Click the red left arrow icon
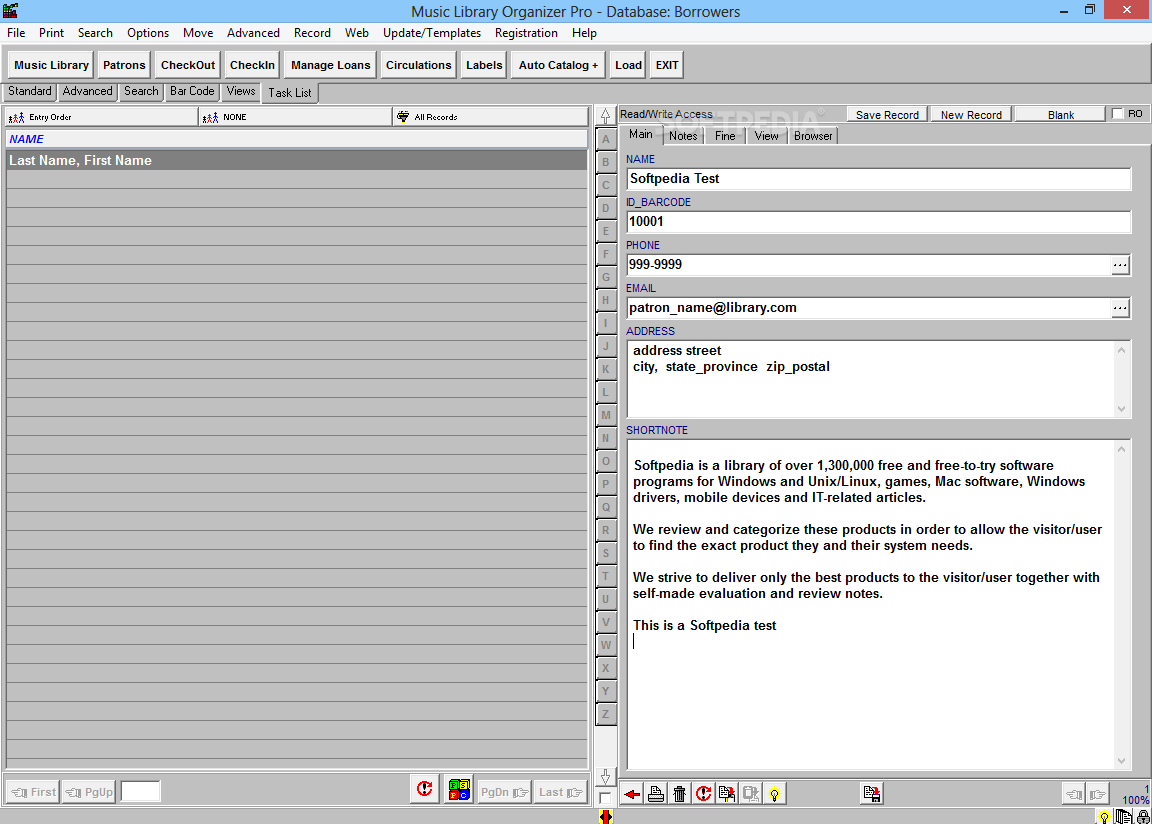The width and height of the screenshot is (1152, 824). pos(632,794)
